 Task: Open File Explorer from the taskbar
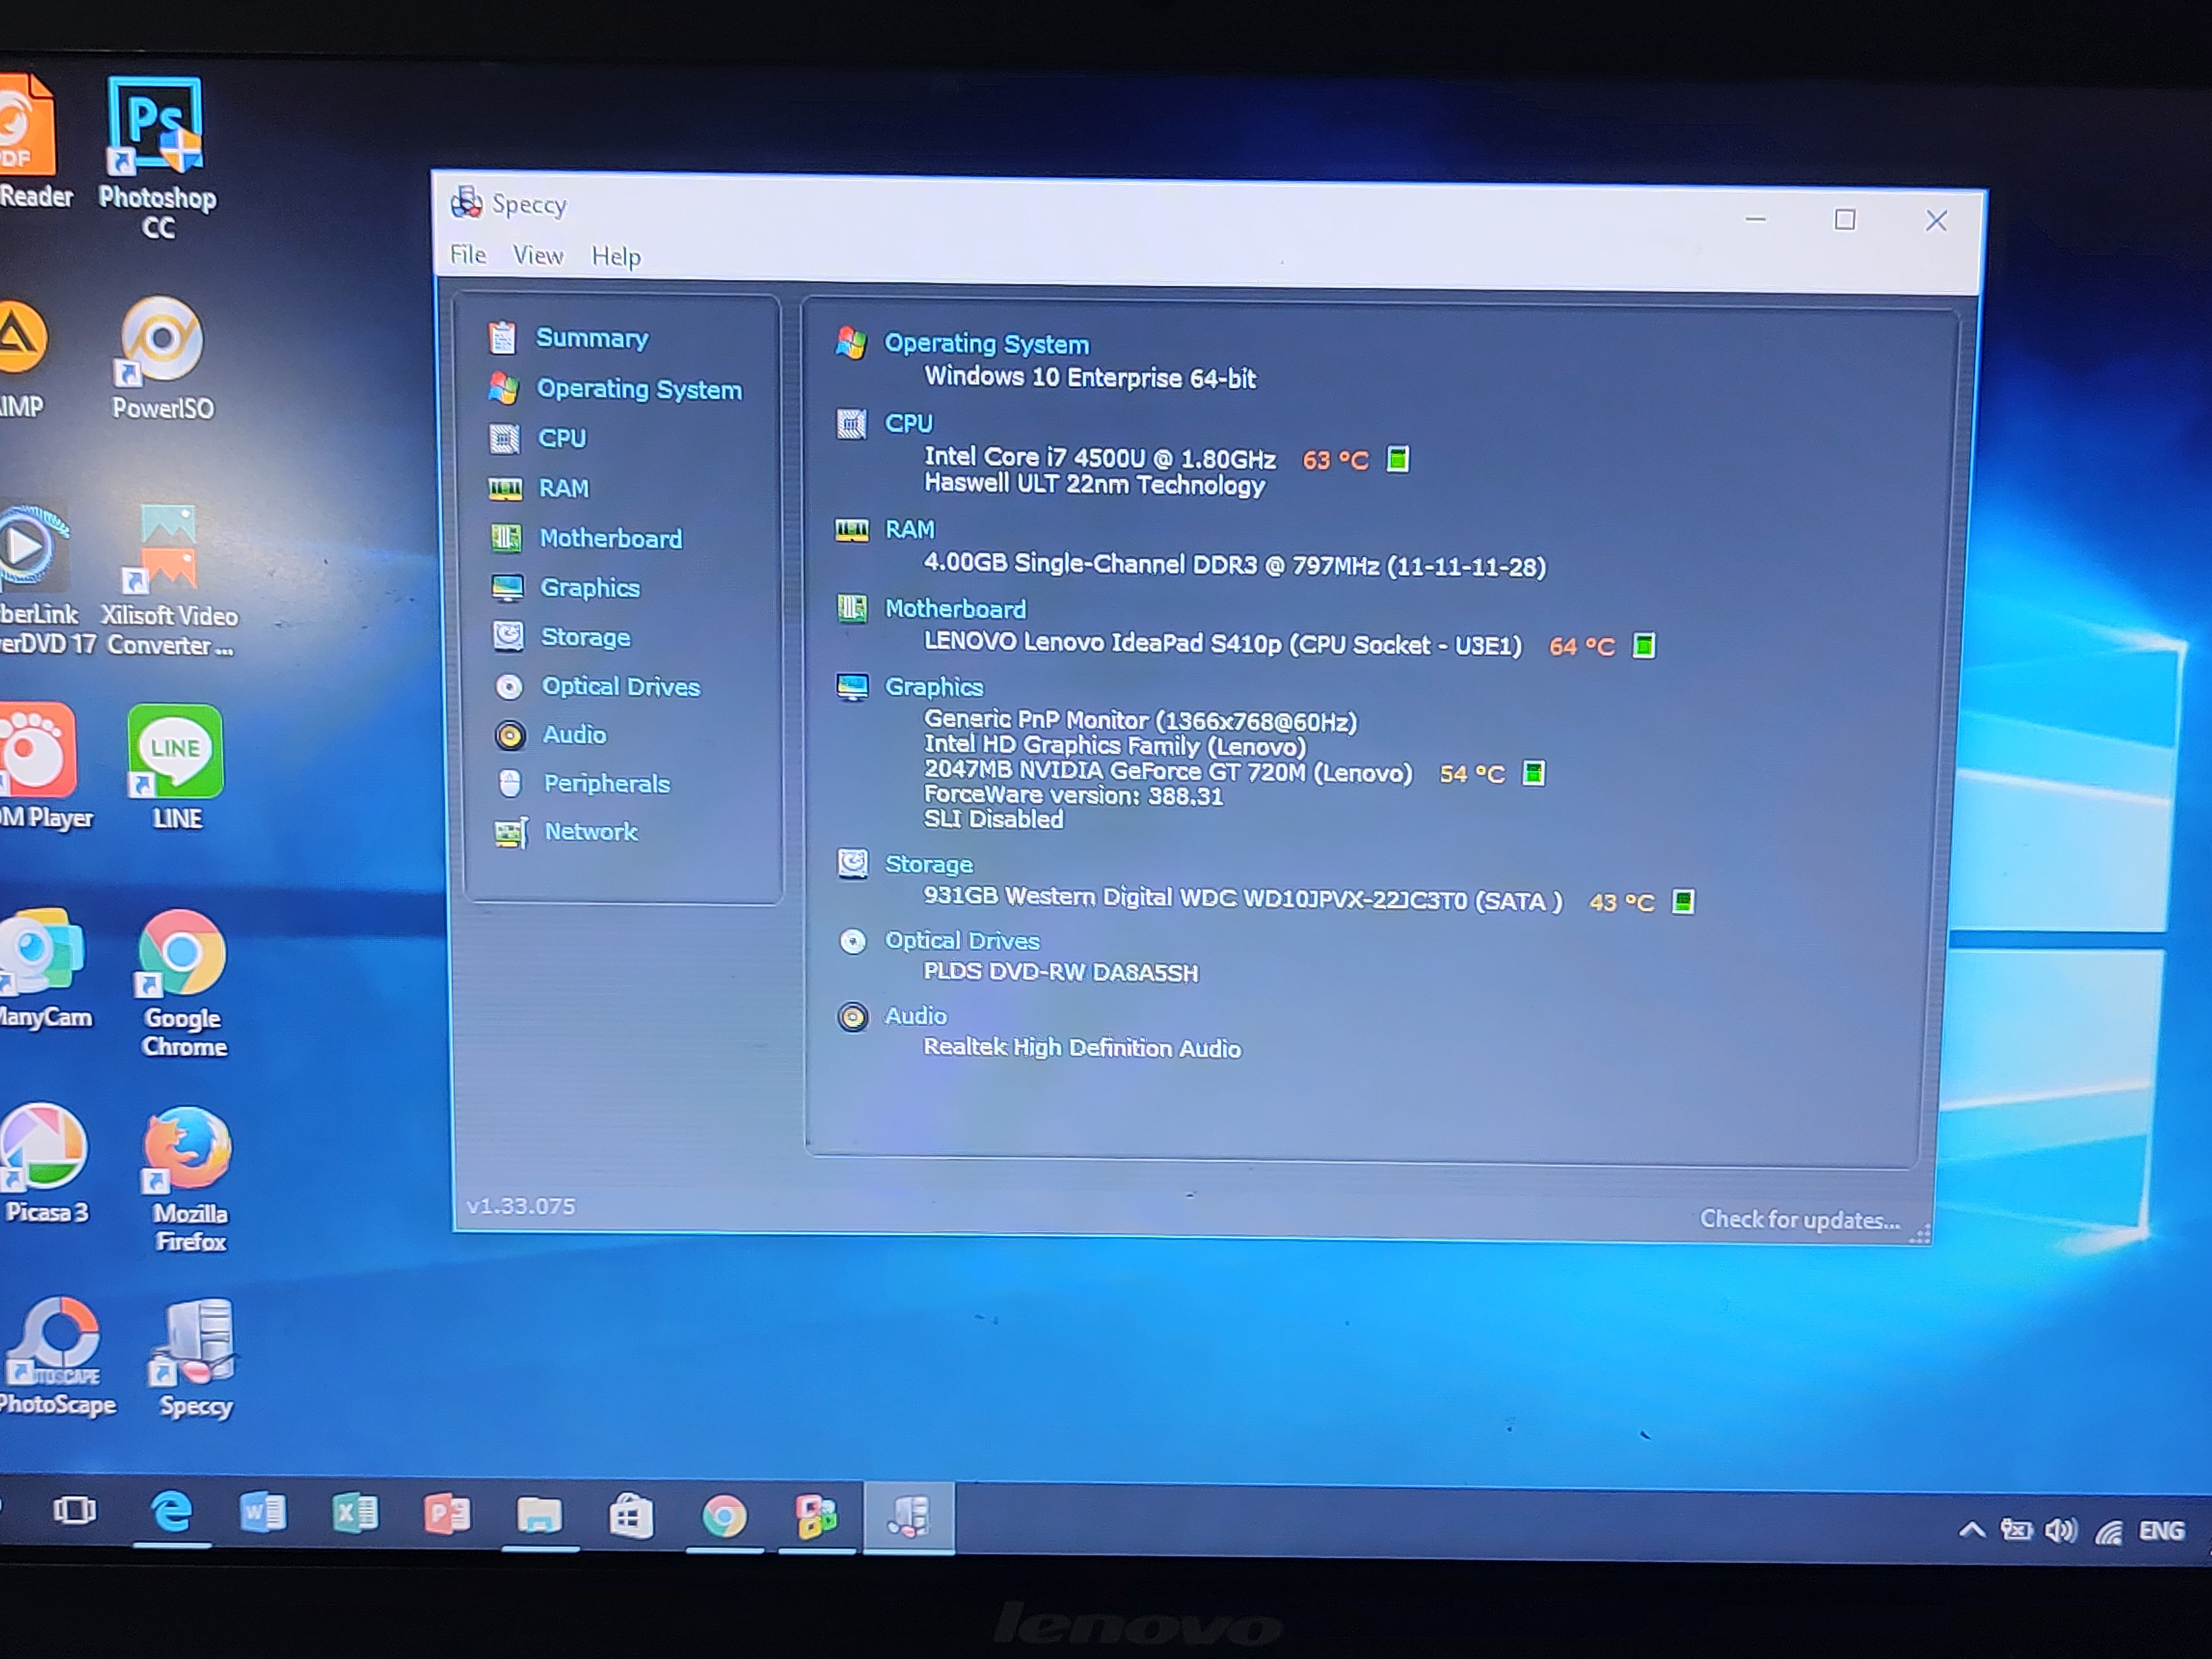pos(539,1515)
